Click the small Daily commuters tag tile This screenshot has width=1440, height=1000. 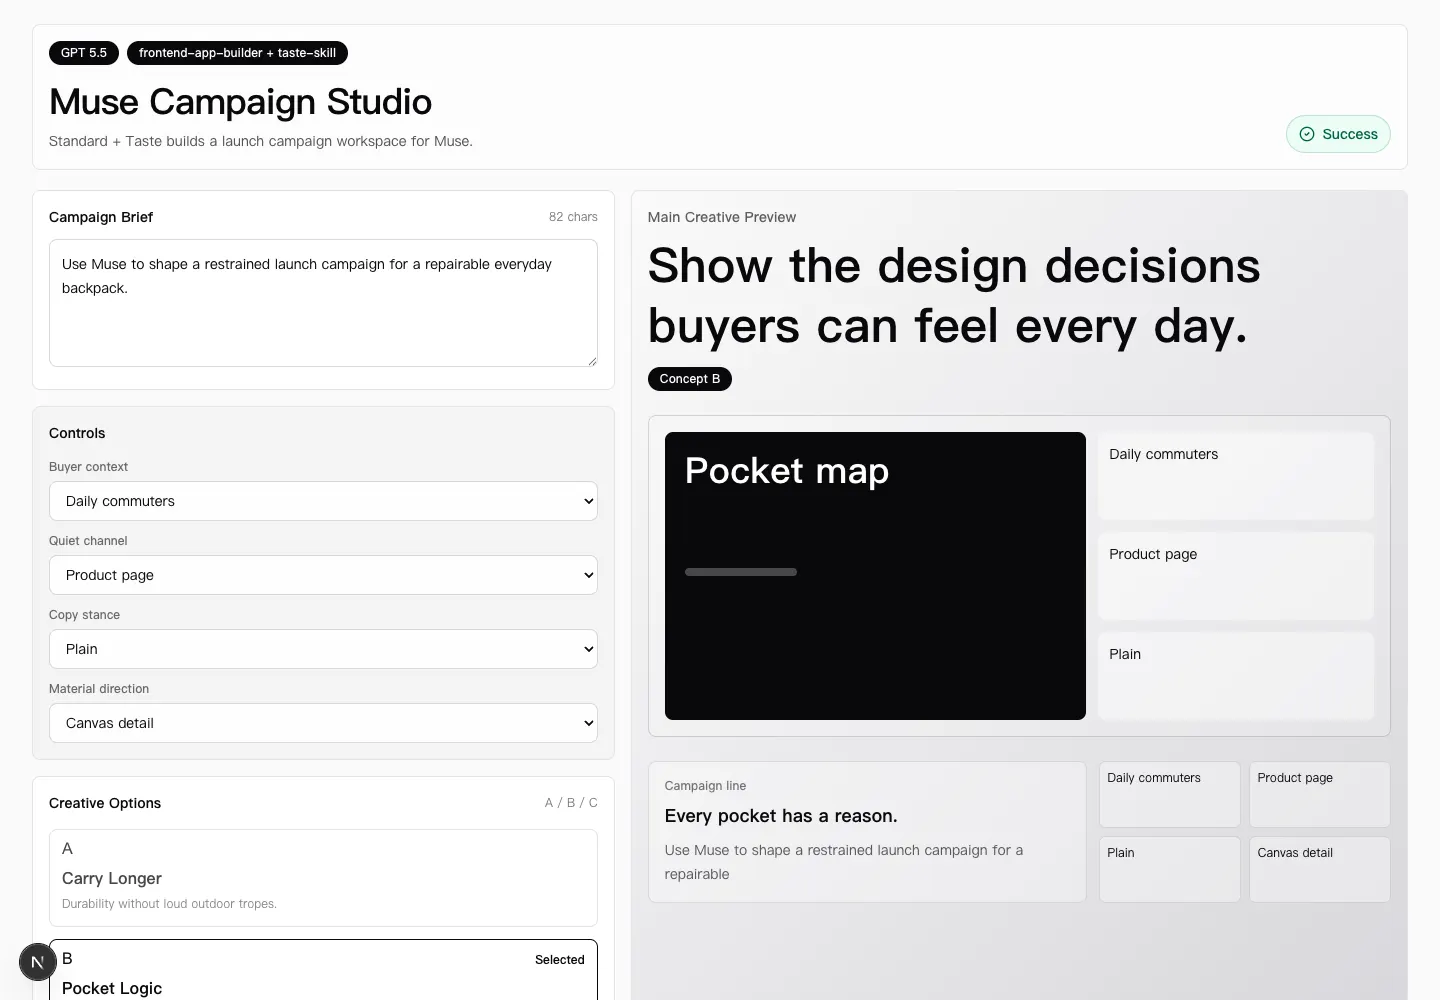1170,795
